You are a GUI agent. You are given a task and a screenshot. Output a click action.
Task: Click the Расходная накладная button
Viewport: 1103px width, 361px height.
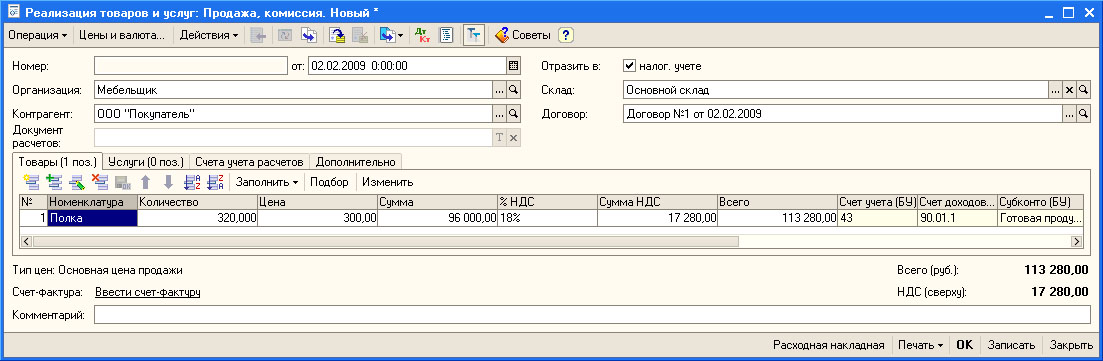[829, 345]
